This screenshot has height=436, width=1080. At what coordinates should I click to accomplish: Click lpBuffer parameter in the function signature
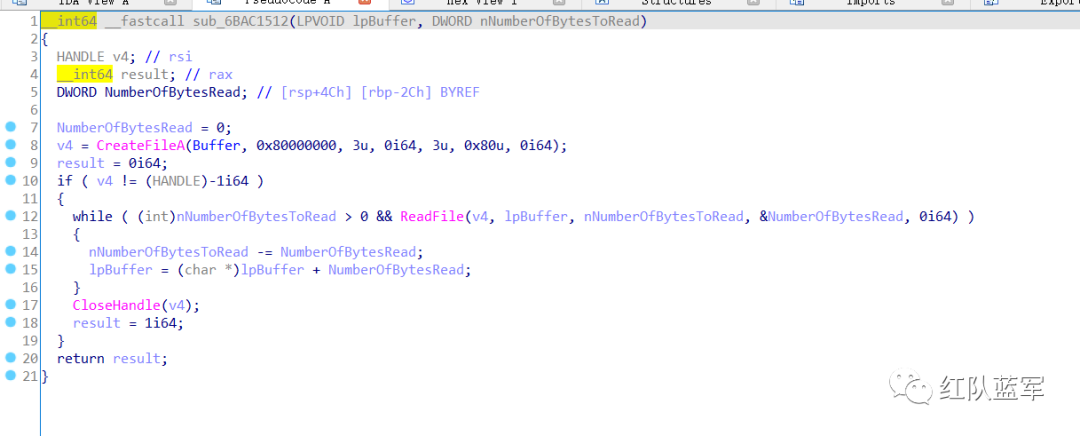tap(384, 21)
